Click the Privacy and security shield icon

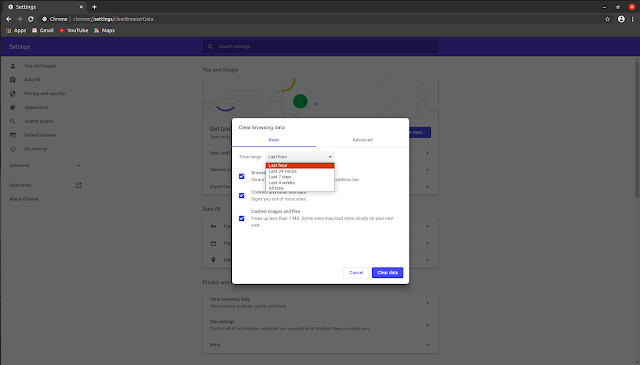pos(13,93)
